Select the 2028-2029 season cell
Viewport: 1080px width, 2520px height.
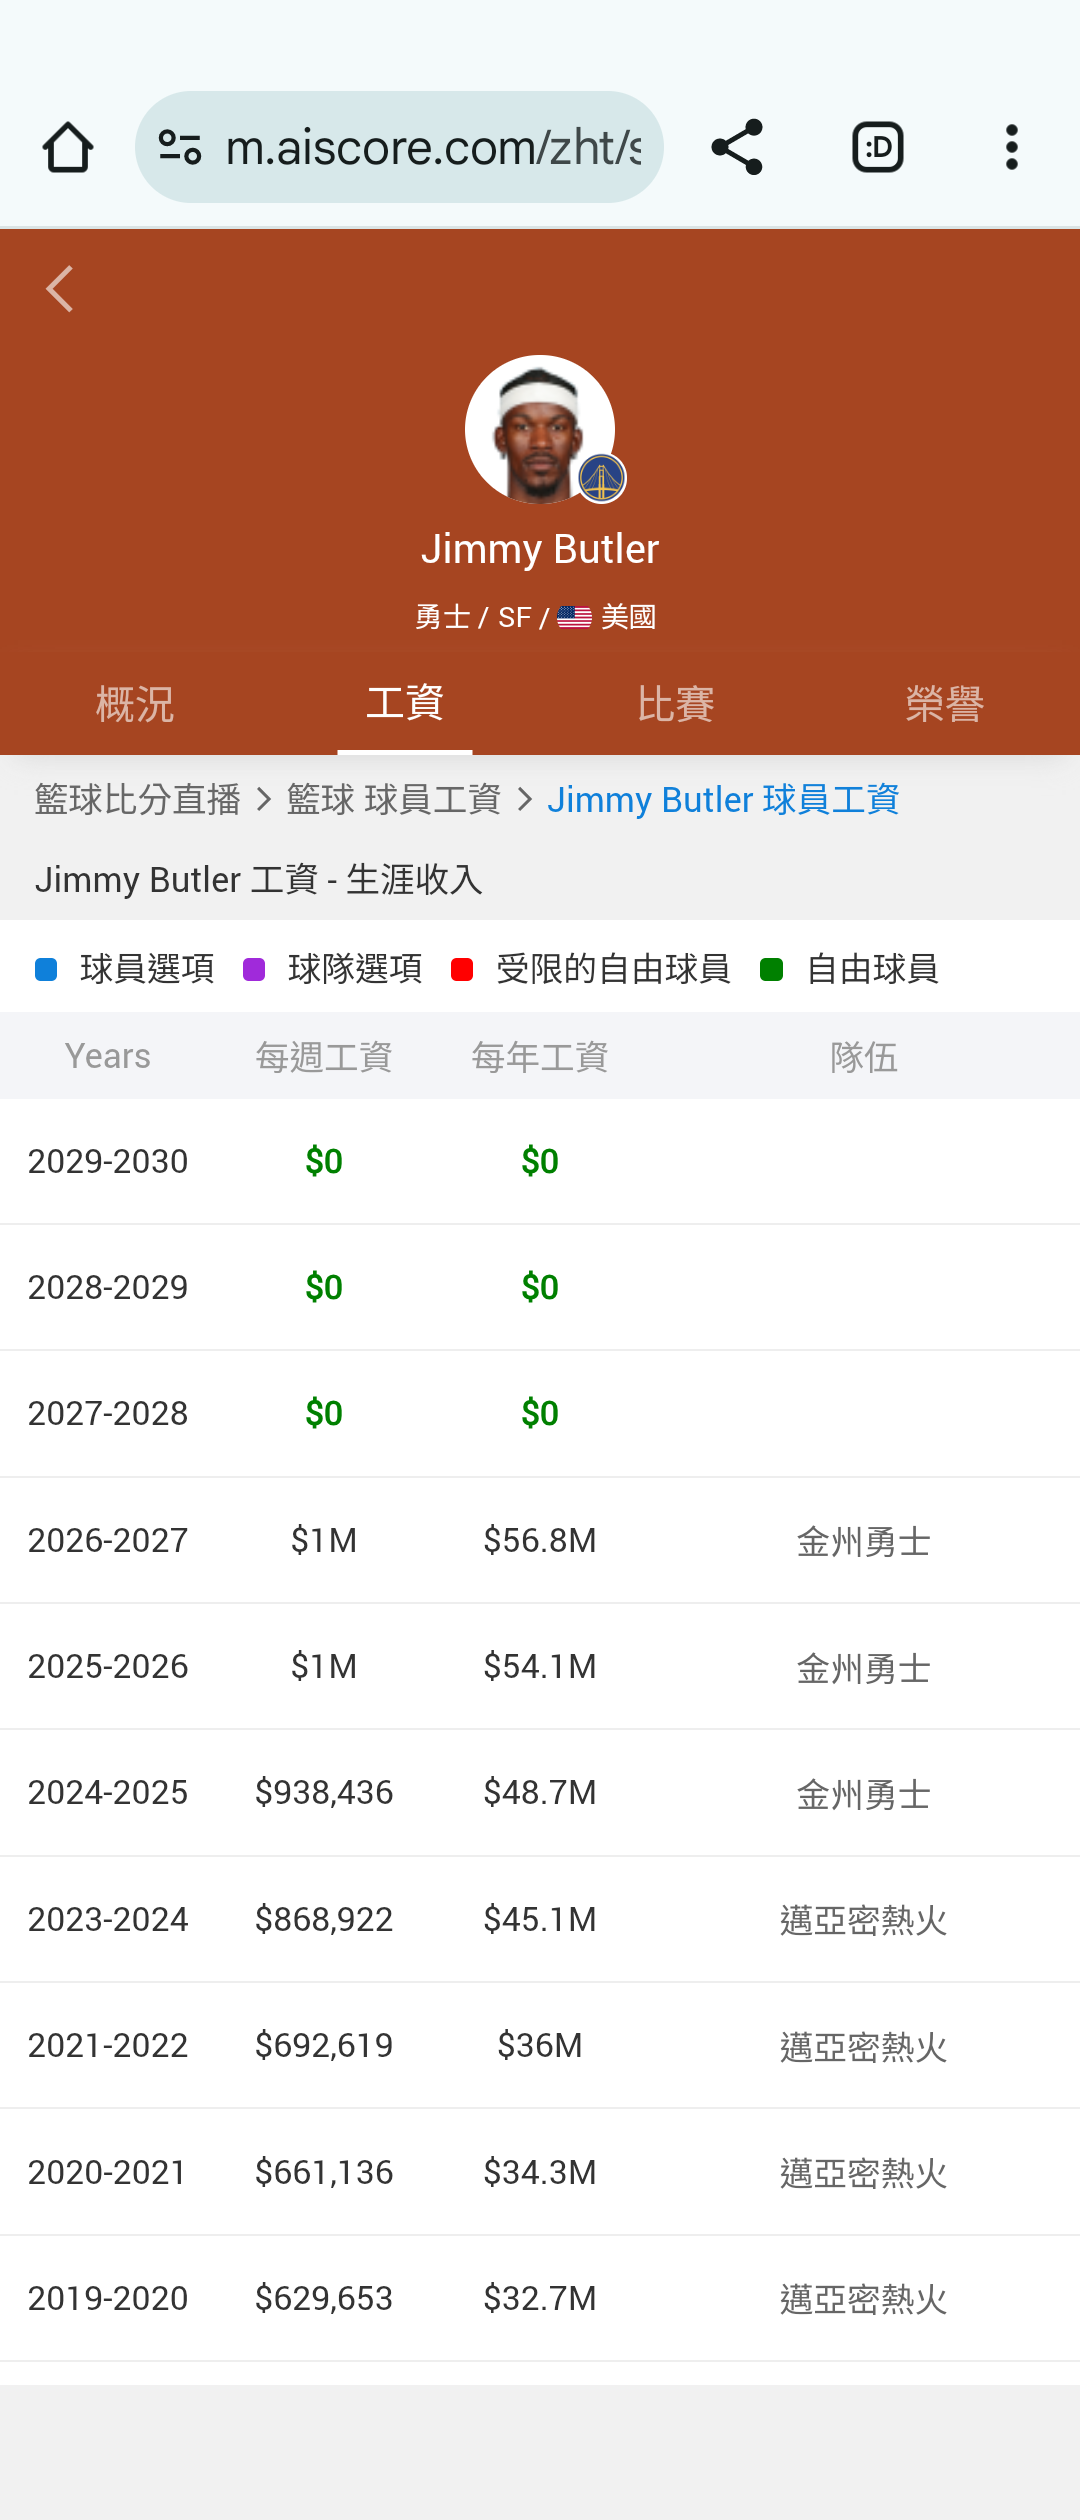point(108,1287)
